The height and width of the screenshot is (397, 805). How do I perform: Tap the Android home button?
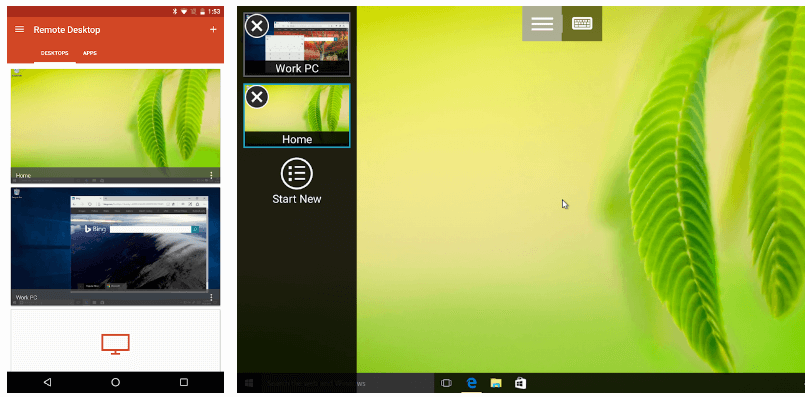tap(116, 382)
